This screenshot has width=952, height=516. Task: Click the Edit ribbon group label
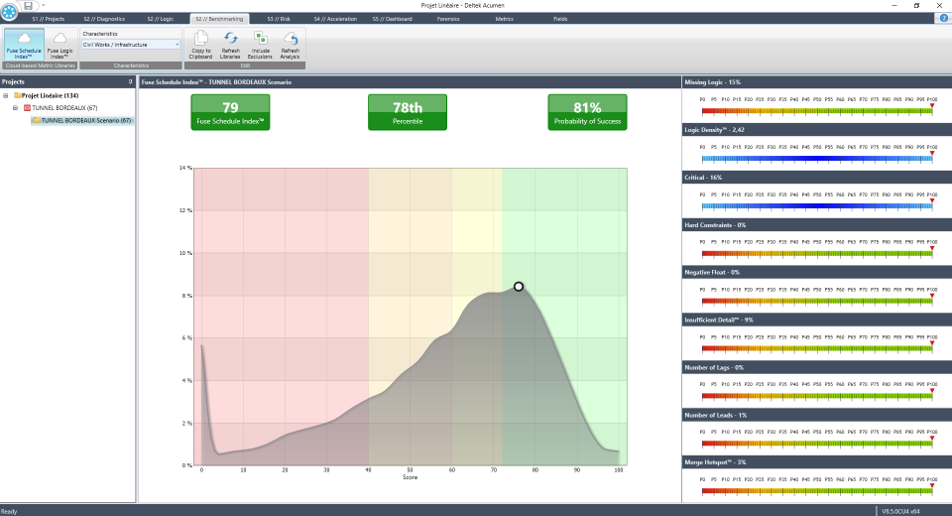click(x=245, y=66)
